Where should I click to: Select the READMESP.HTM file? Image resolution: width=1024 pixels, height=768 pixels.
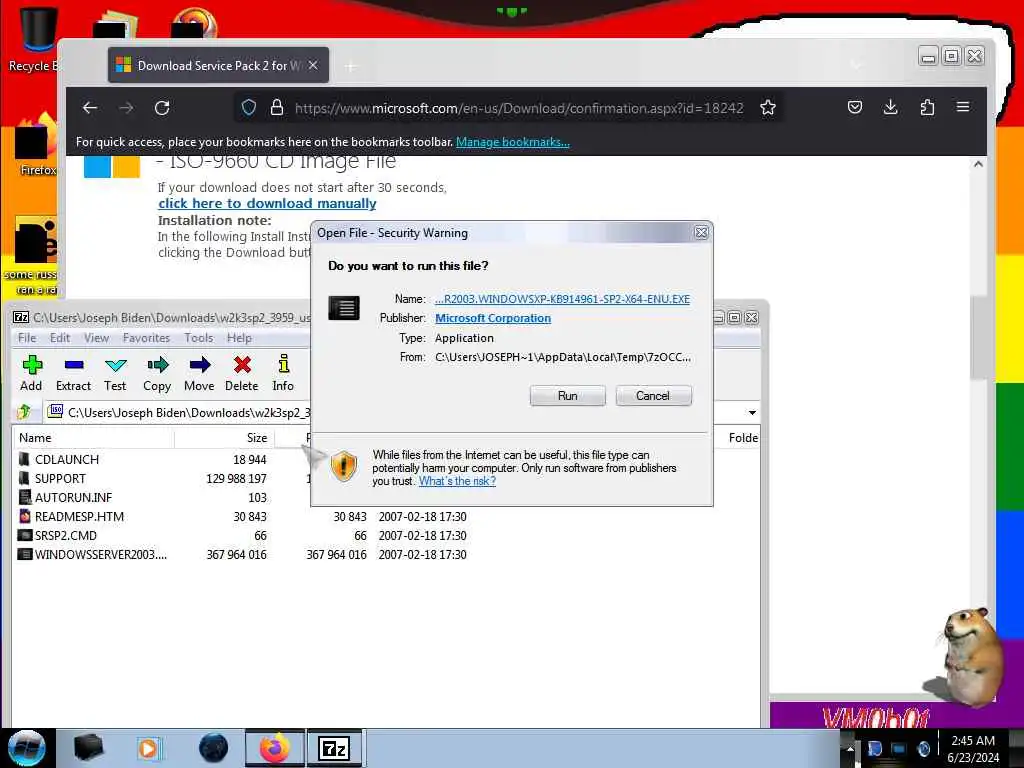point(242,517)
